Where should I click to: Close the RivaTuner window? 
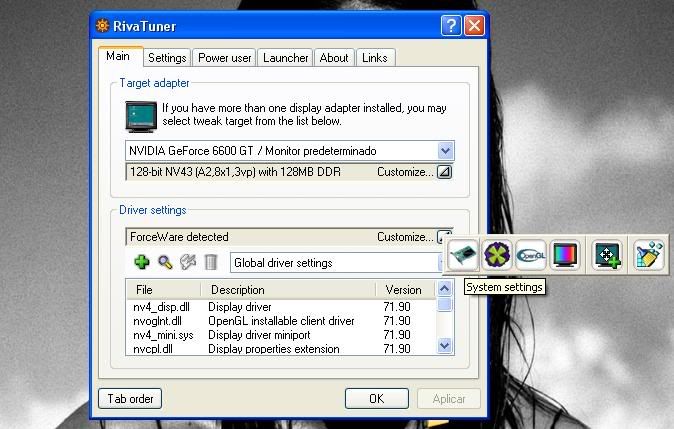coord(474,26)
